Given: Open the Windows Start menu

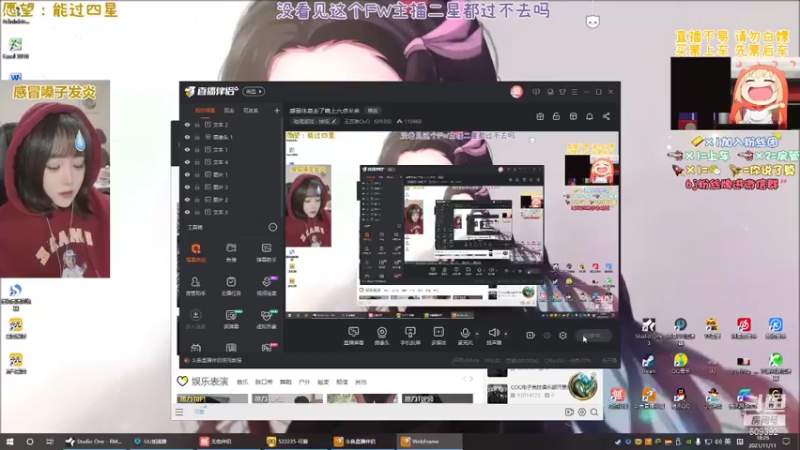Looking at the screenshot, I should point(10,441).
